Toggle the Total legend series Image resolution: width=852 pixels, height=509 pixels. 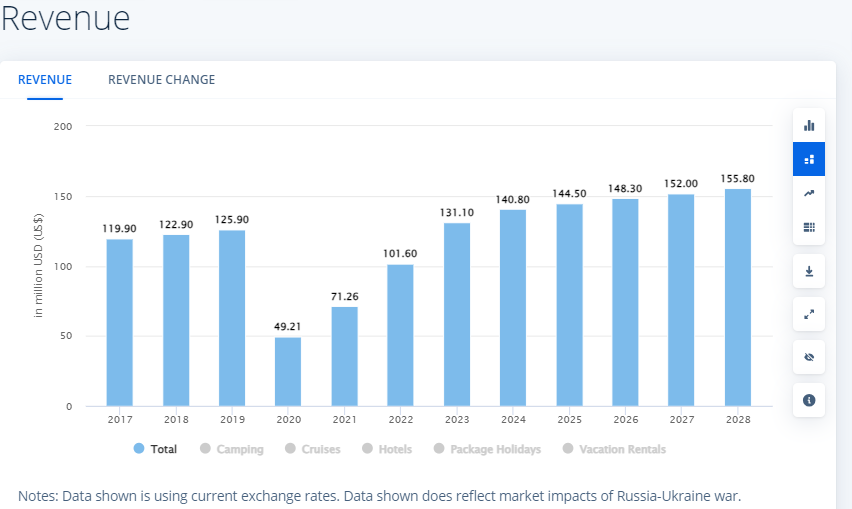[x=155, y=449]
